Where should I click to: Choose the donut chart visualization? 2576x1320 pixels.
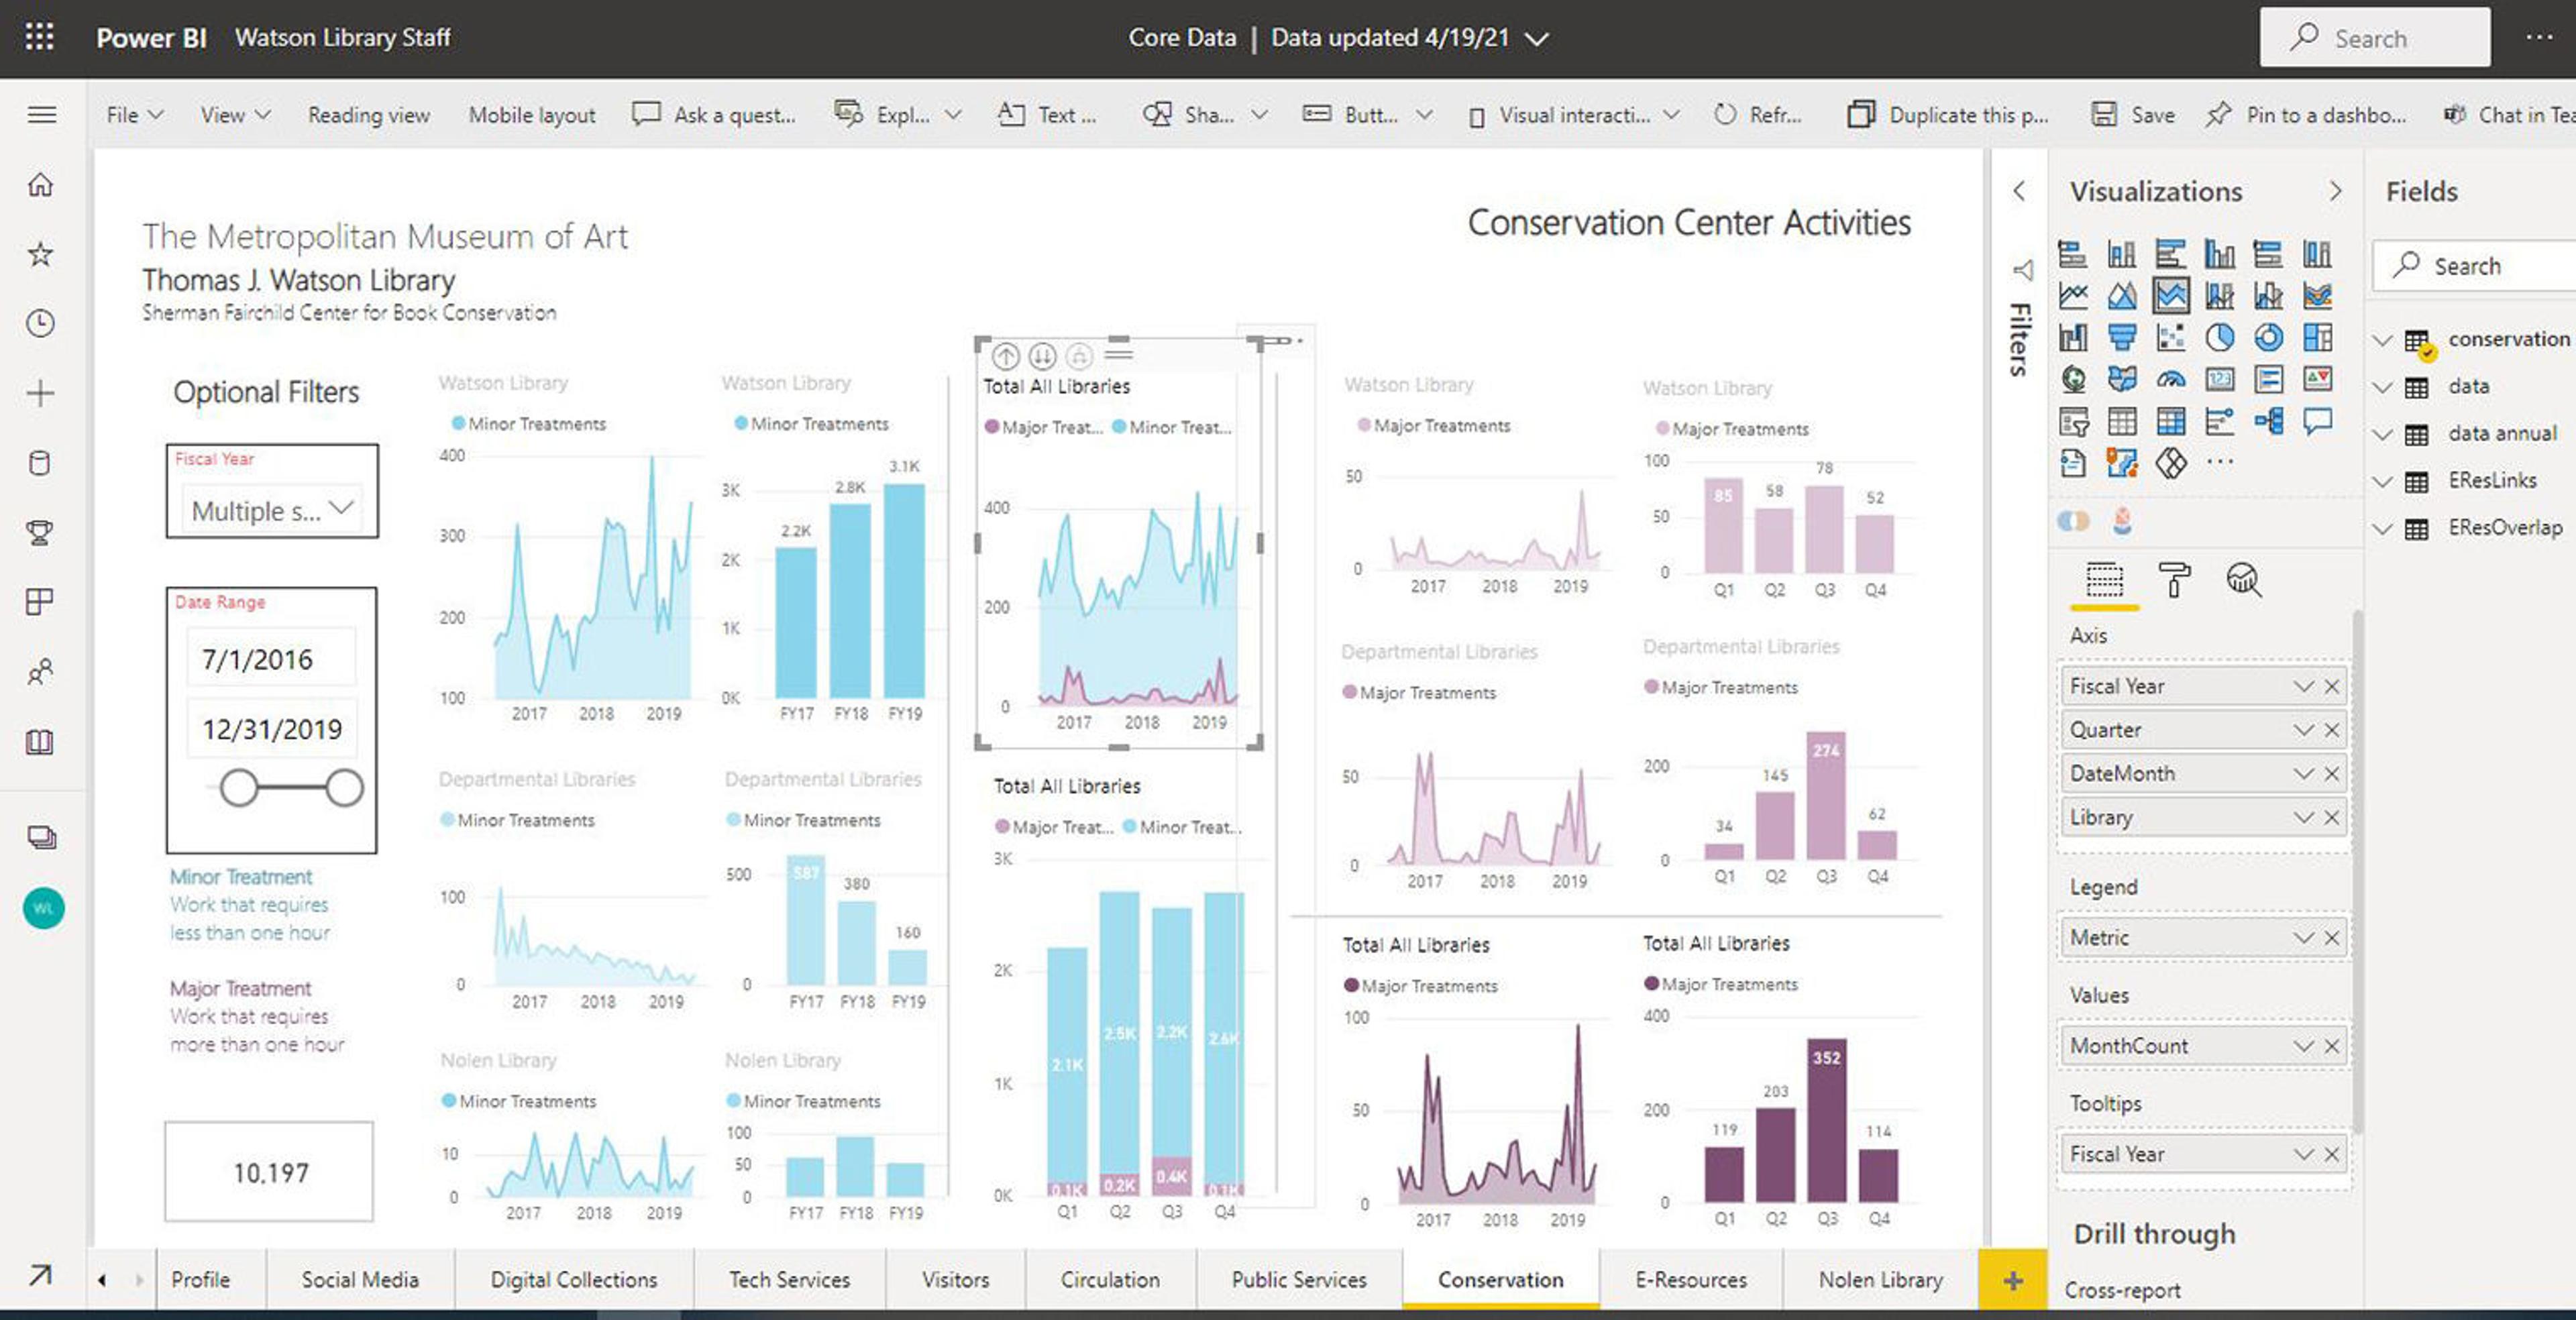[2268, 338]
